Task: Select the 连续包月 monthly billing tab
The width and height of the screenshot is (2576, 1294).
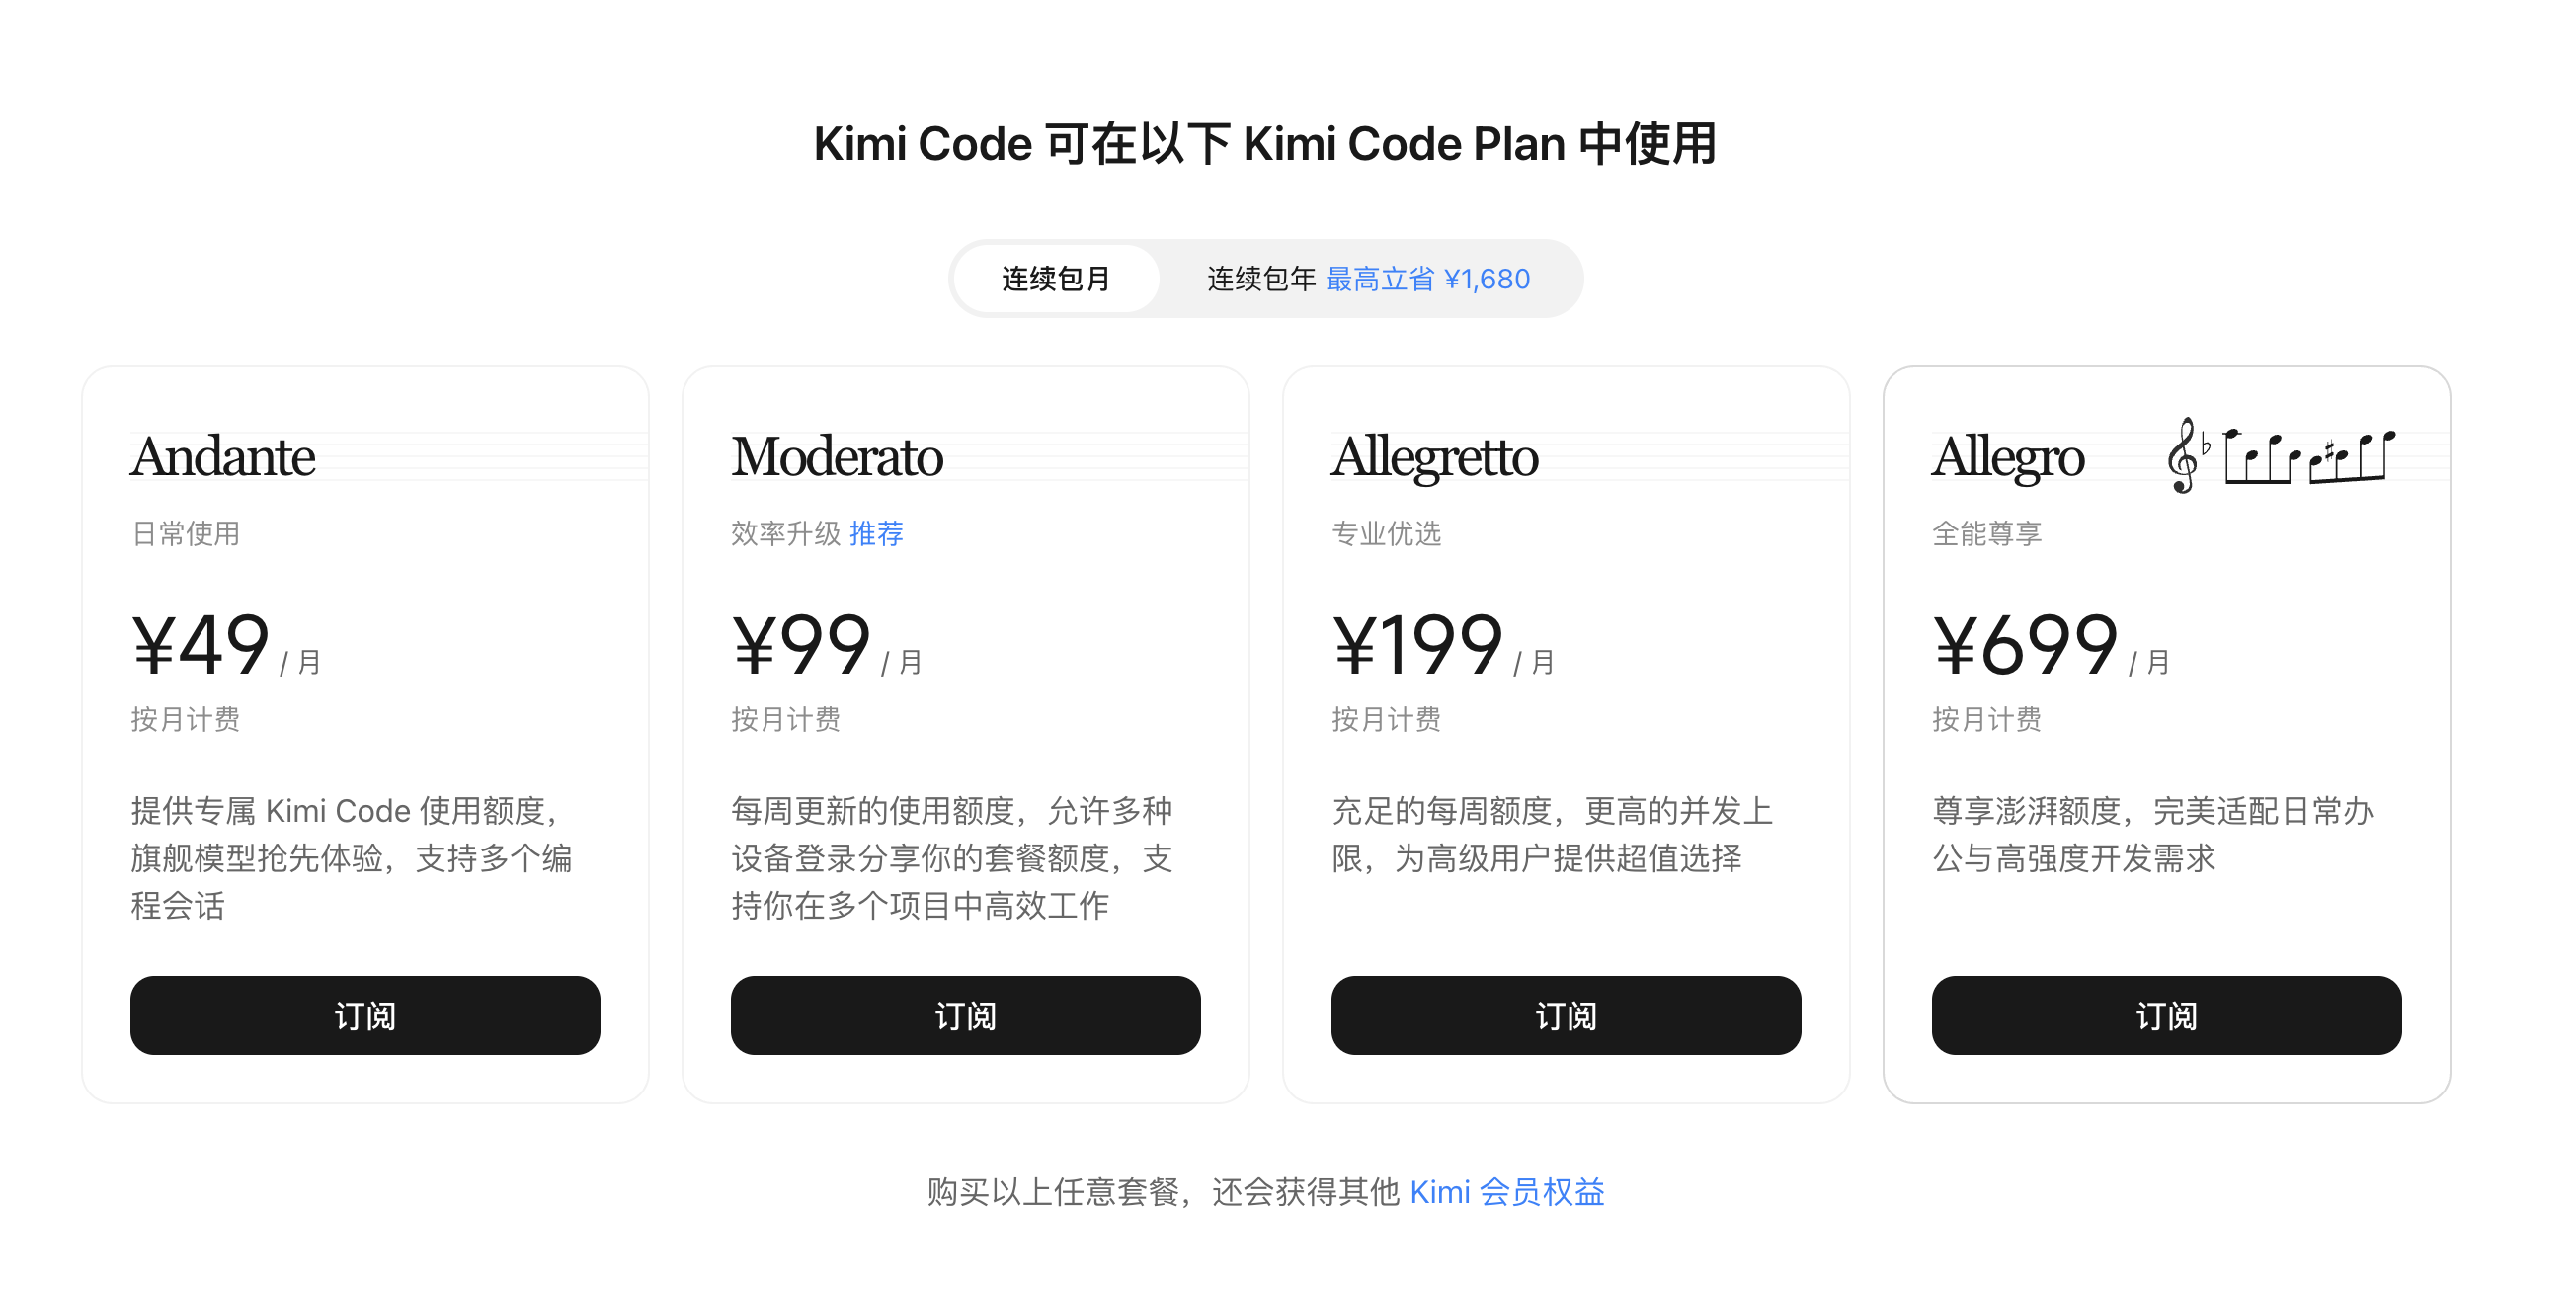Action: 1056,279
